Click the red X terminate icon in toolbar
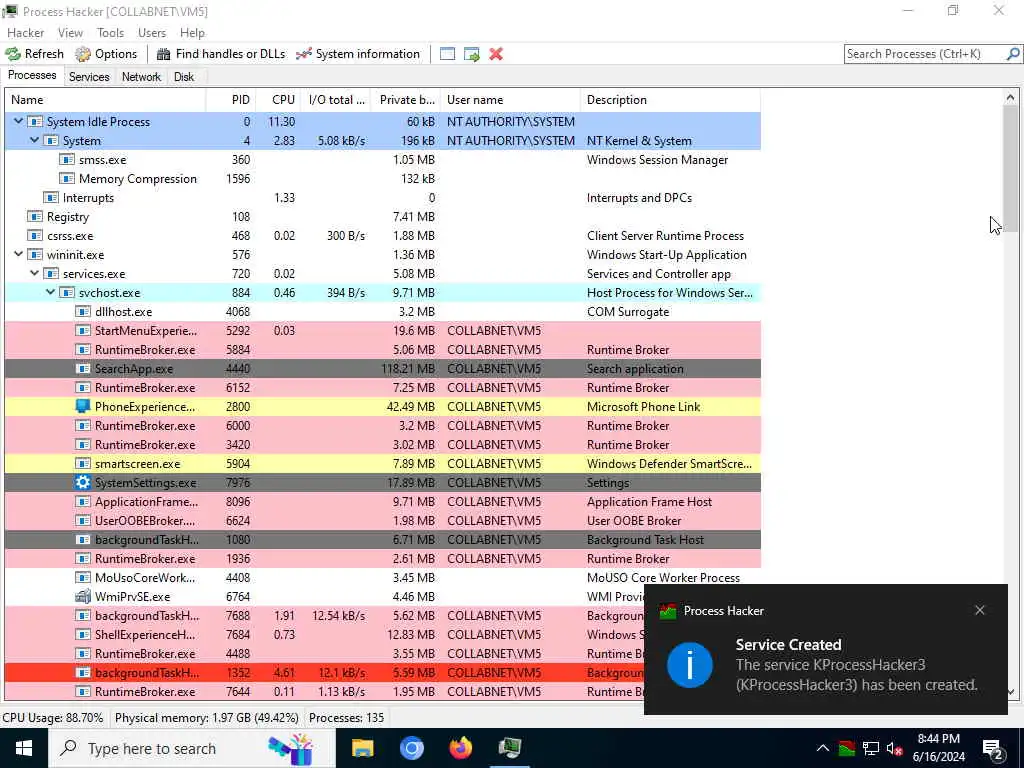Viewport: 1024px width, 768px height. pos(496,54)
